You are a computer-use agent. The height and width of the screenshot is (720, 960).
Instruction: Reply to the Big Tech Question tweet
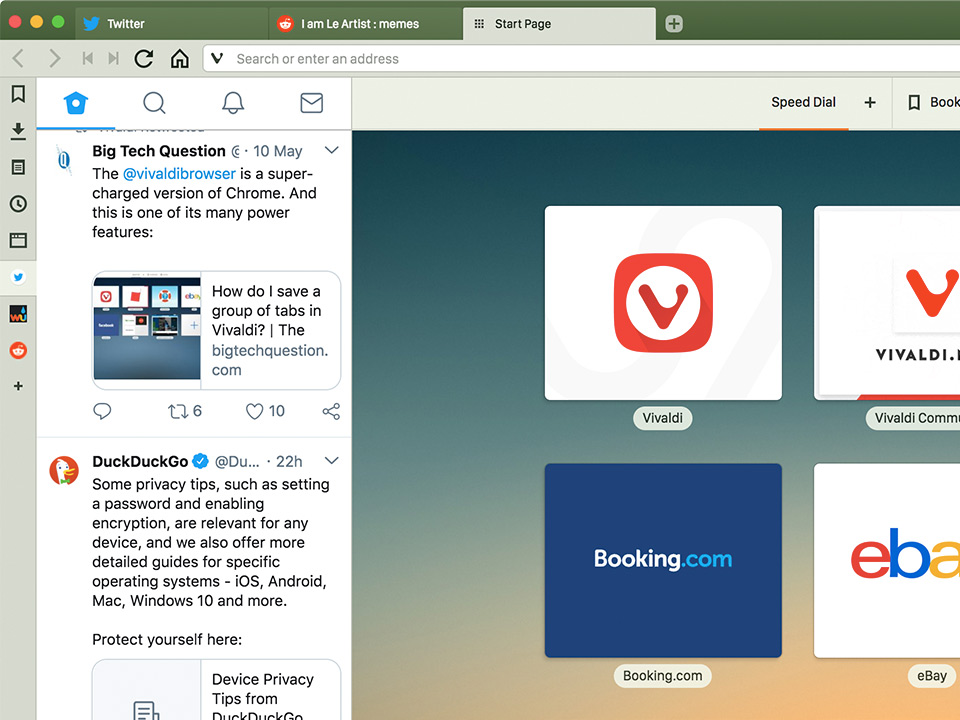tap(102, 411)
